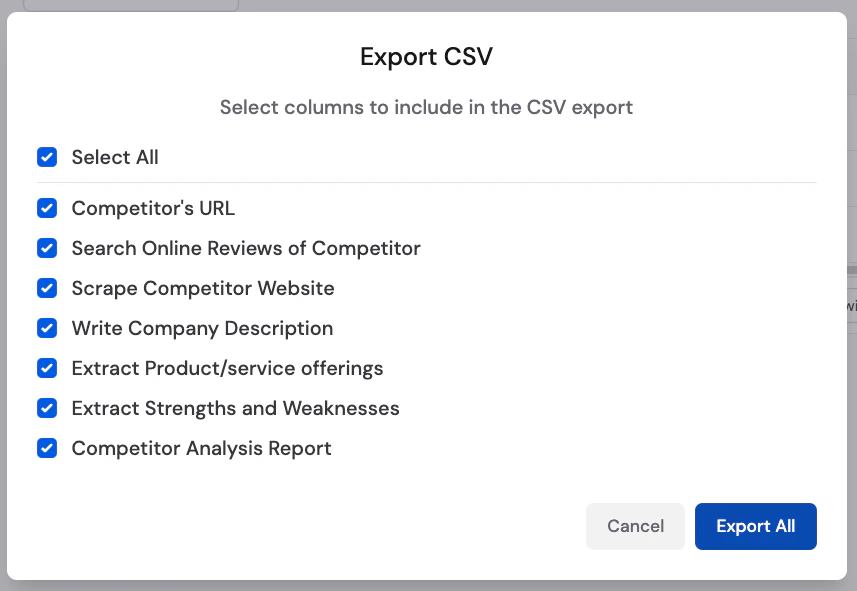Toggle Write Company Description checkbox
This screenshot has width=857, height=591.
click(47, 328)
